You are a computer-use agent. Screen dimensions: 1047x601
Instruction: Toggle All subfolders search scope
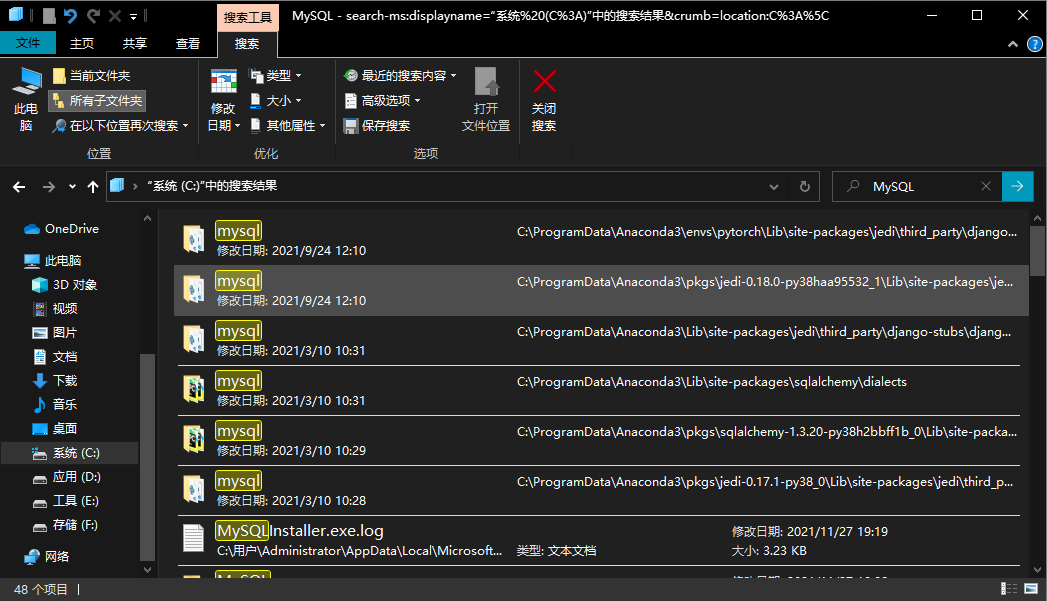[x=97, y=101]
